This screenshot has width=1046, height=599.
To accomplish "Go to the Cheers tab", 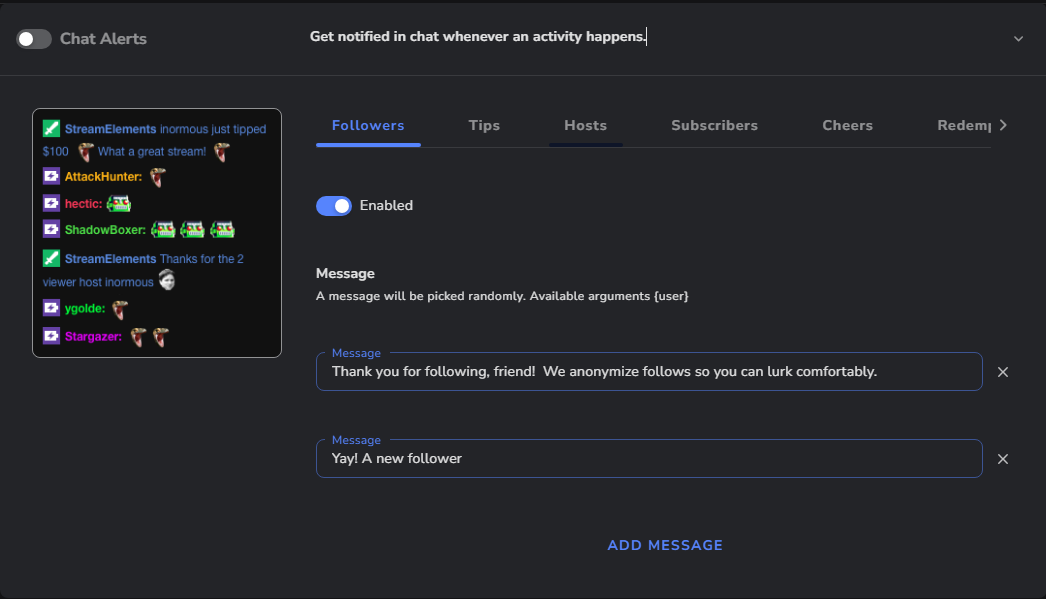I will coord(847,125).
